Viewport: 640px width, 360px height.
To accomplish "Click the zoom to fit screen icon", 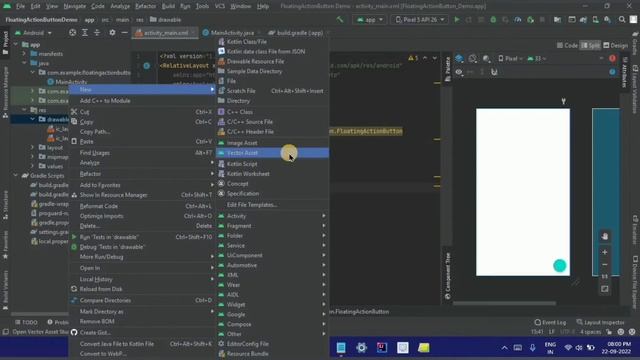I will (x=605, y=289).
